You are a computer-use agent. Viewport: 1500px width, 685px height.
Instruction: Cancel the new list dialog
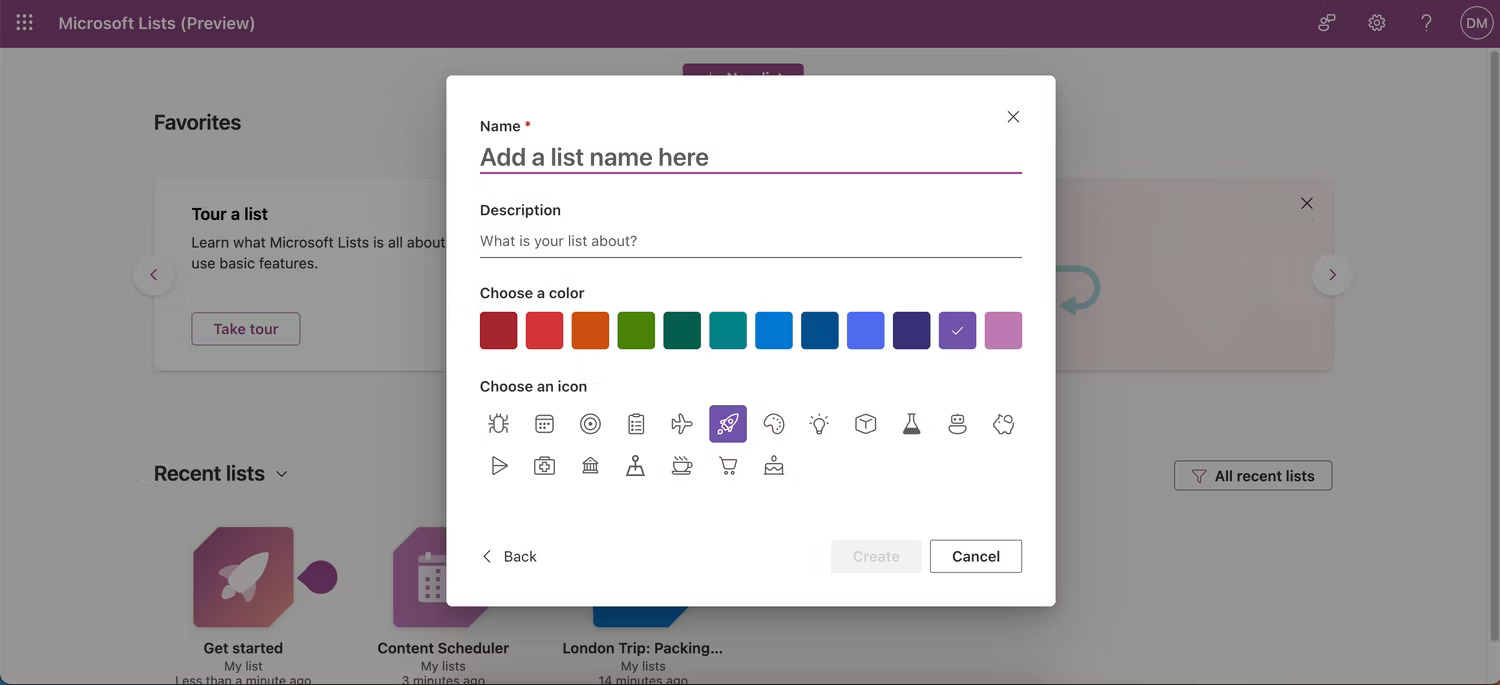click(x=976, y=556)
